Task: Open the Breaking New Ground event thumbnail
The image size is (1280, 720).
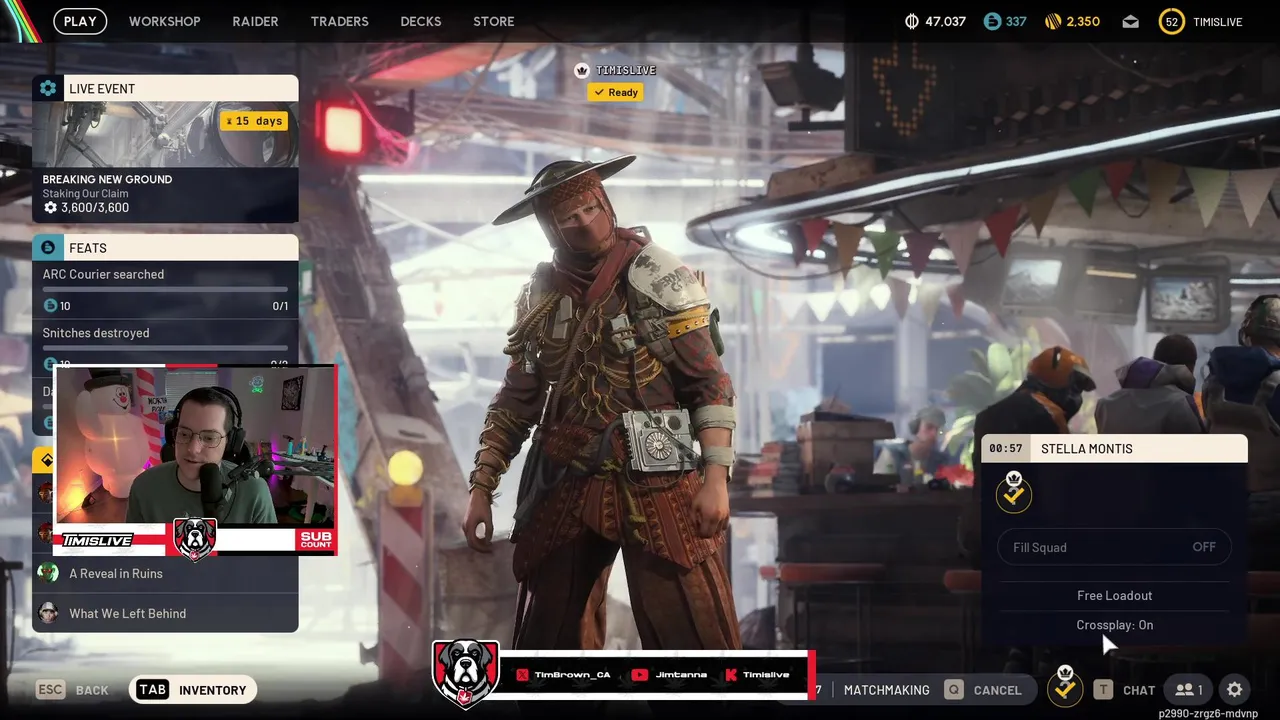Action: point(165,134)
